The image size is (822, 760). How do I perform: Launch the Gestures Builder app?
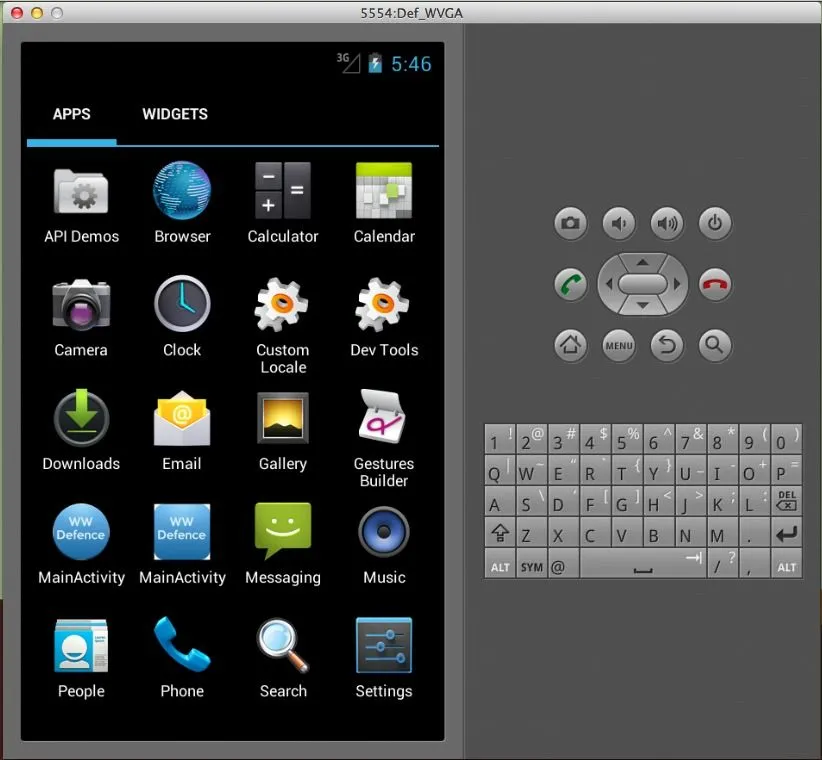pos(384,420)
